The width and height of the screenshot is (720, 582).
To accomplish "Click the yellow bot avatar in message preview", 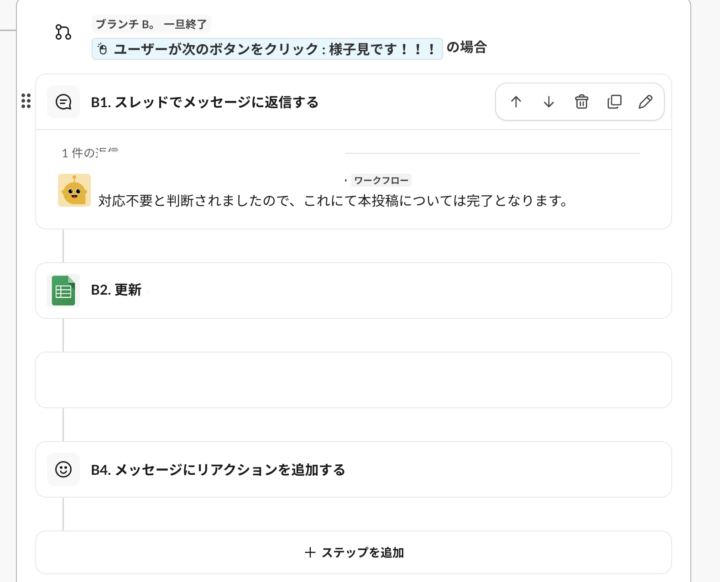I will (x=74, y=190).
